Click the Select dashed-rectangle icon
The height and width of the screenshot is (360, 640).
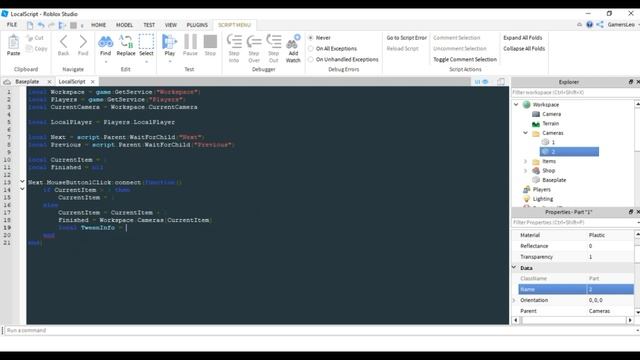pyautogui.click(x=146, y=42)
